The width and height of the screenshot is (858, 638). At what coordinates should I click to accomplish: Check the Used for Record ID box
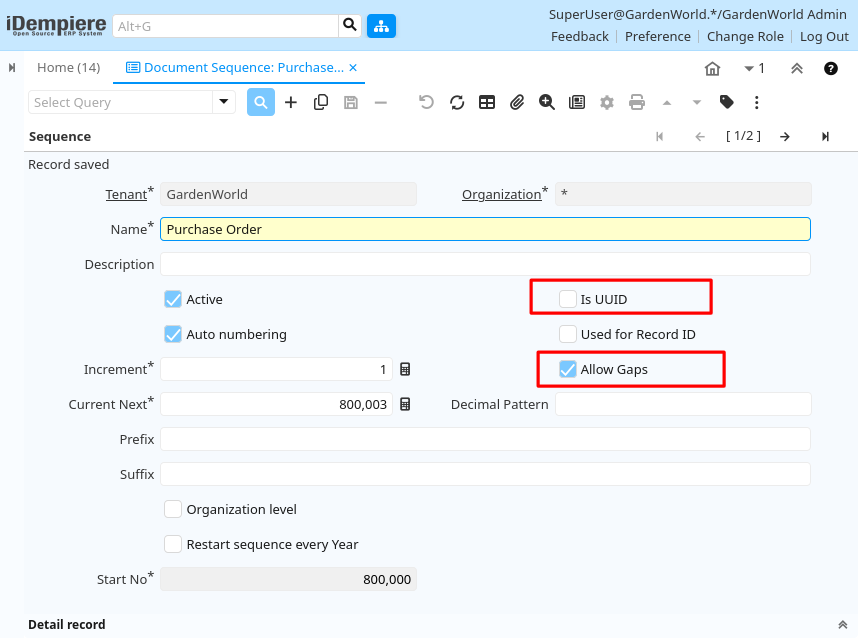pyautogui.click(x=567, y=334)
